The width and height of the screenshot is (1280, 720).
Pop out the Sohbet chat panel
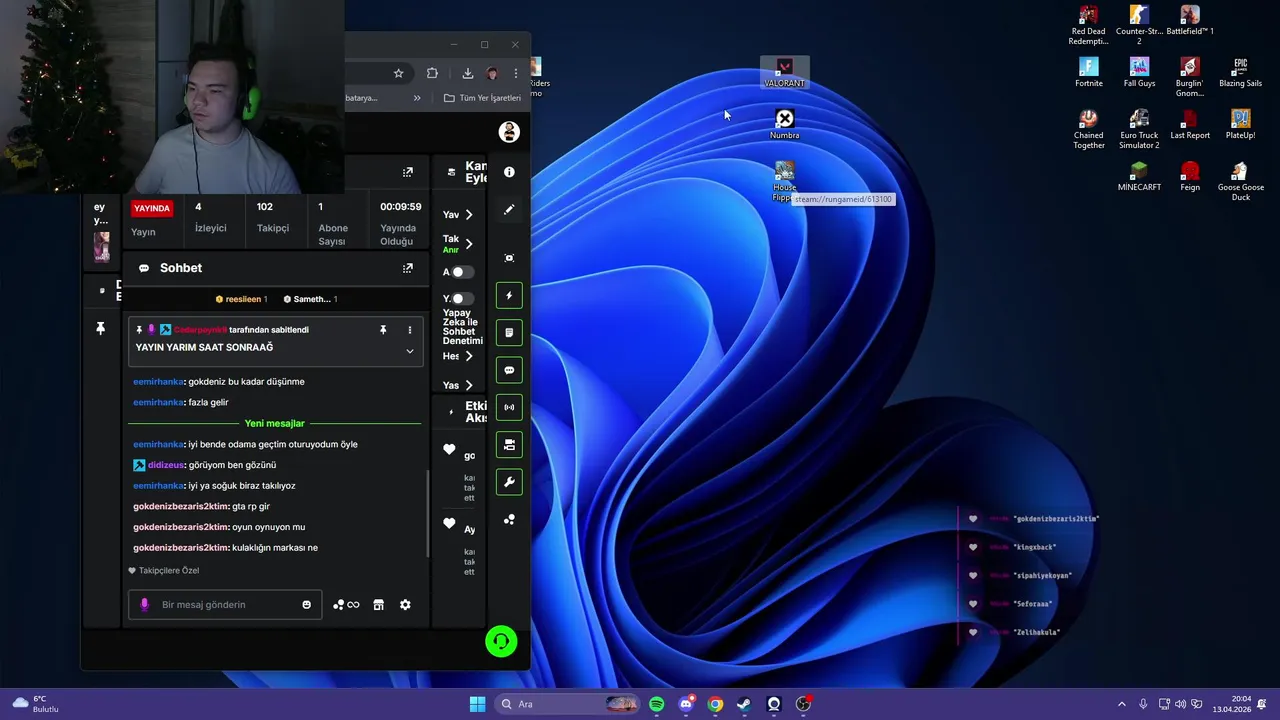(x=407, y=268)
